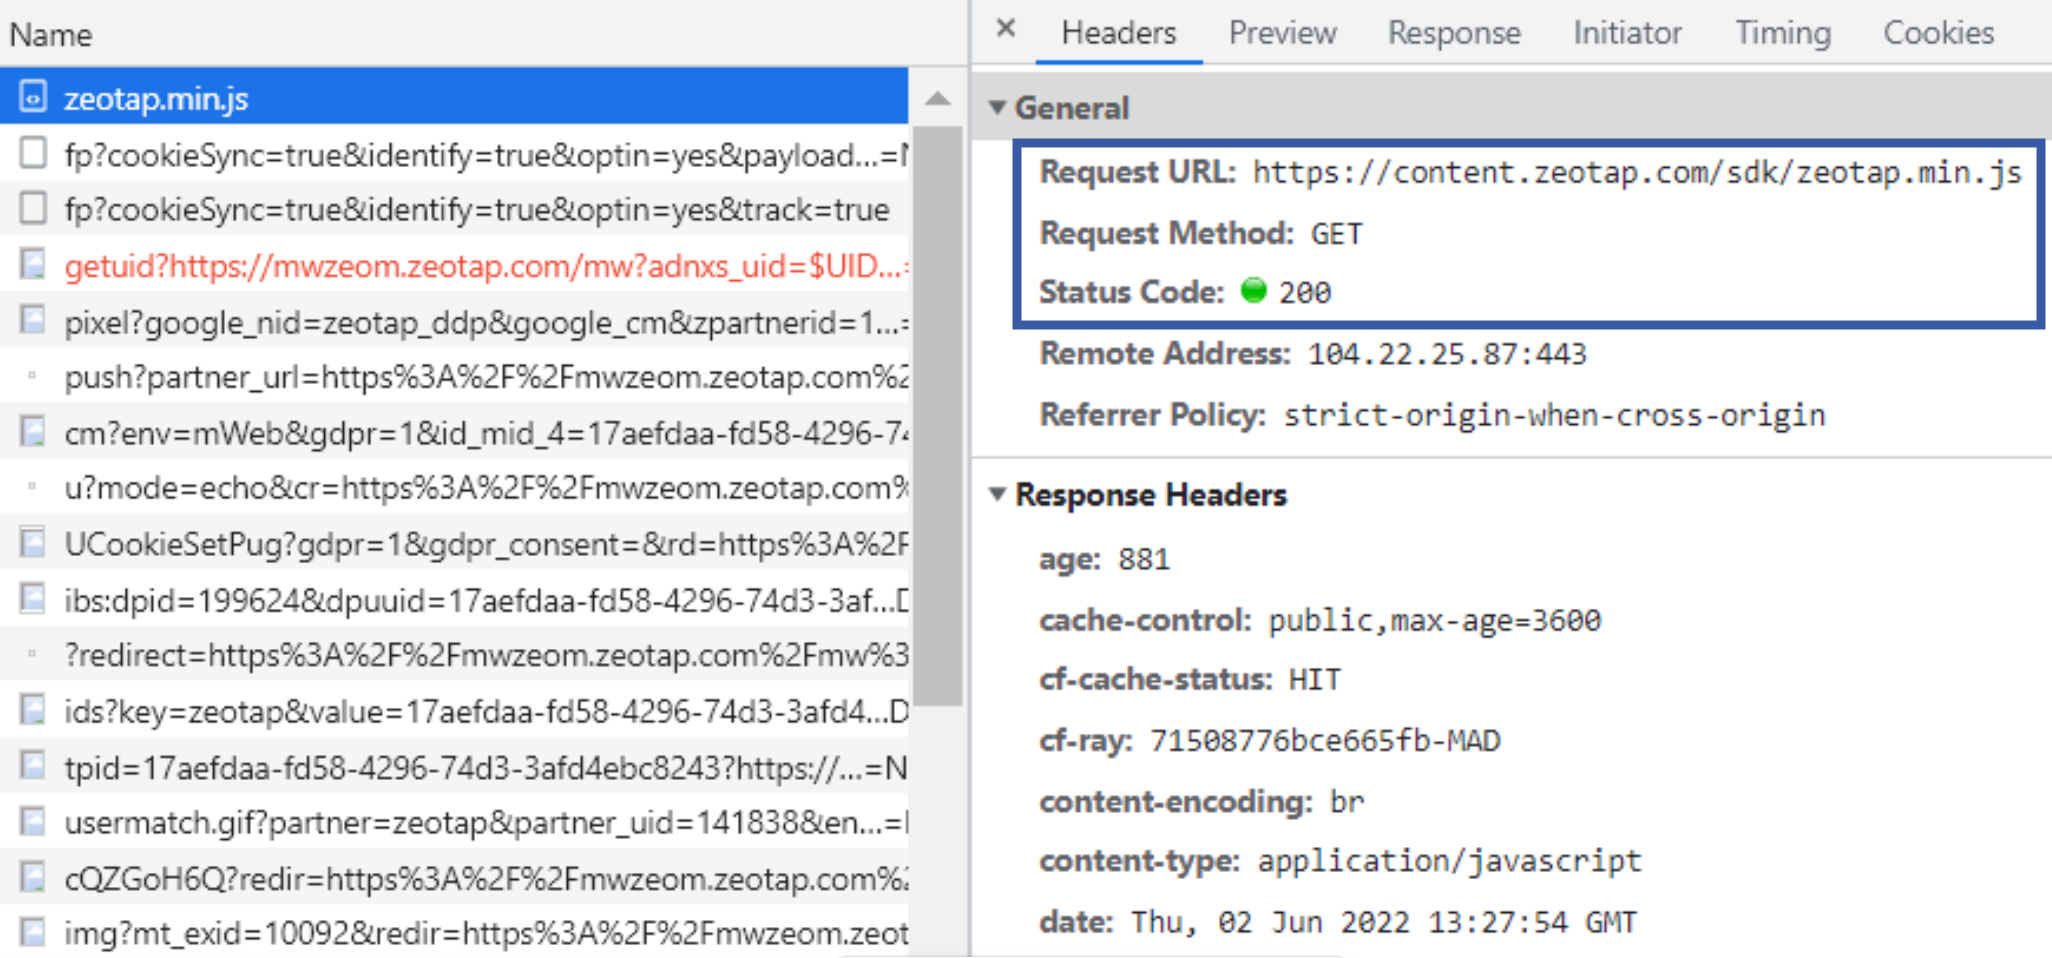Select the tpid=17aefdaa request

click(454, 766)
